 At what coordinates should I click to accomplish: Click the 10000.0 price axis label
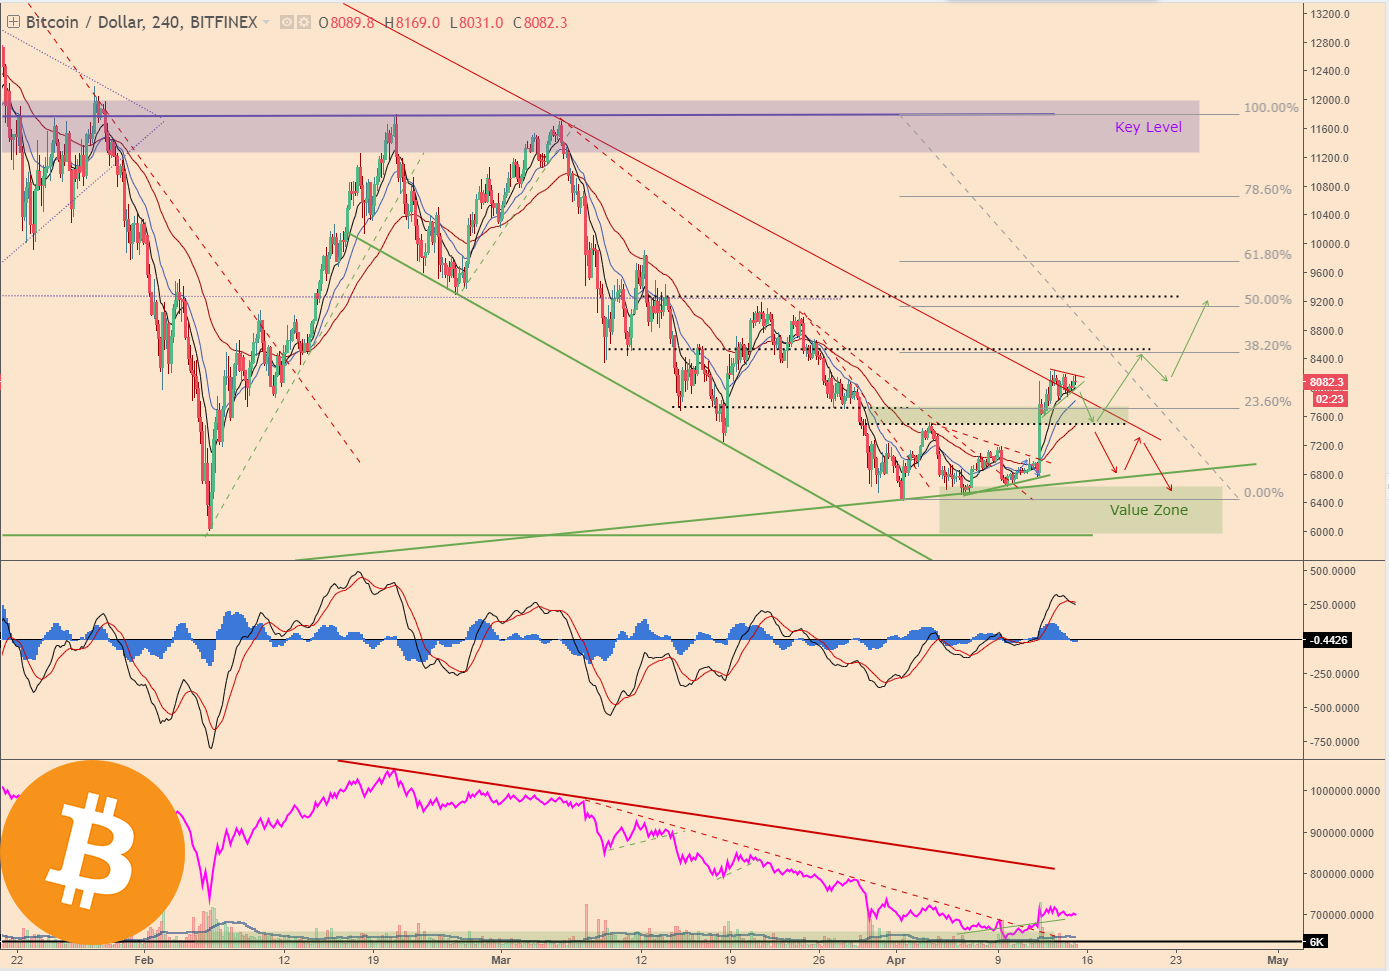[x=1330, y=244]
